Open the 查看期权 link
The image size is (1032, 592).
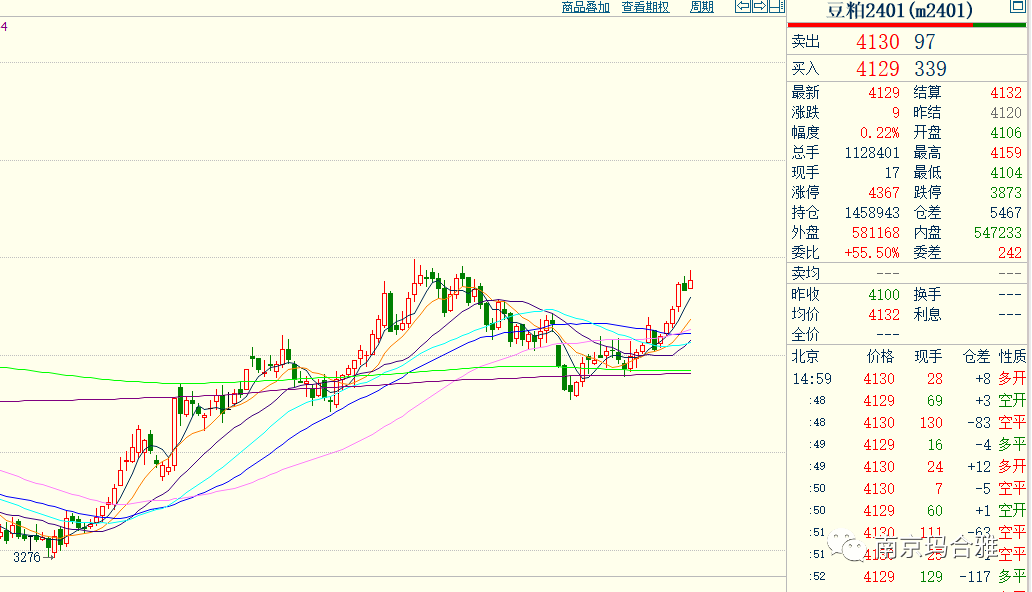coord(645,7)
